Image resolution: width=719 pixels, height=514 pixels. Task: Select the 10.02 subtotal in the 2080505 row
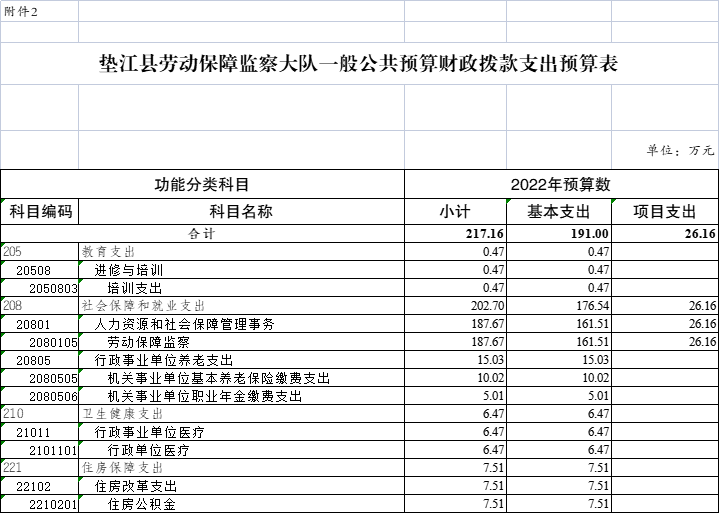pos(455,377)
